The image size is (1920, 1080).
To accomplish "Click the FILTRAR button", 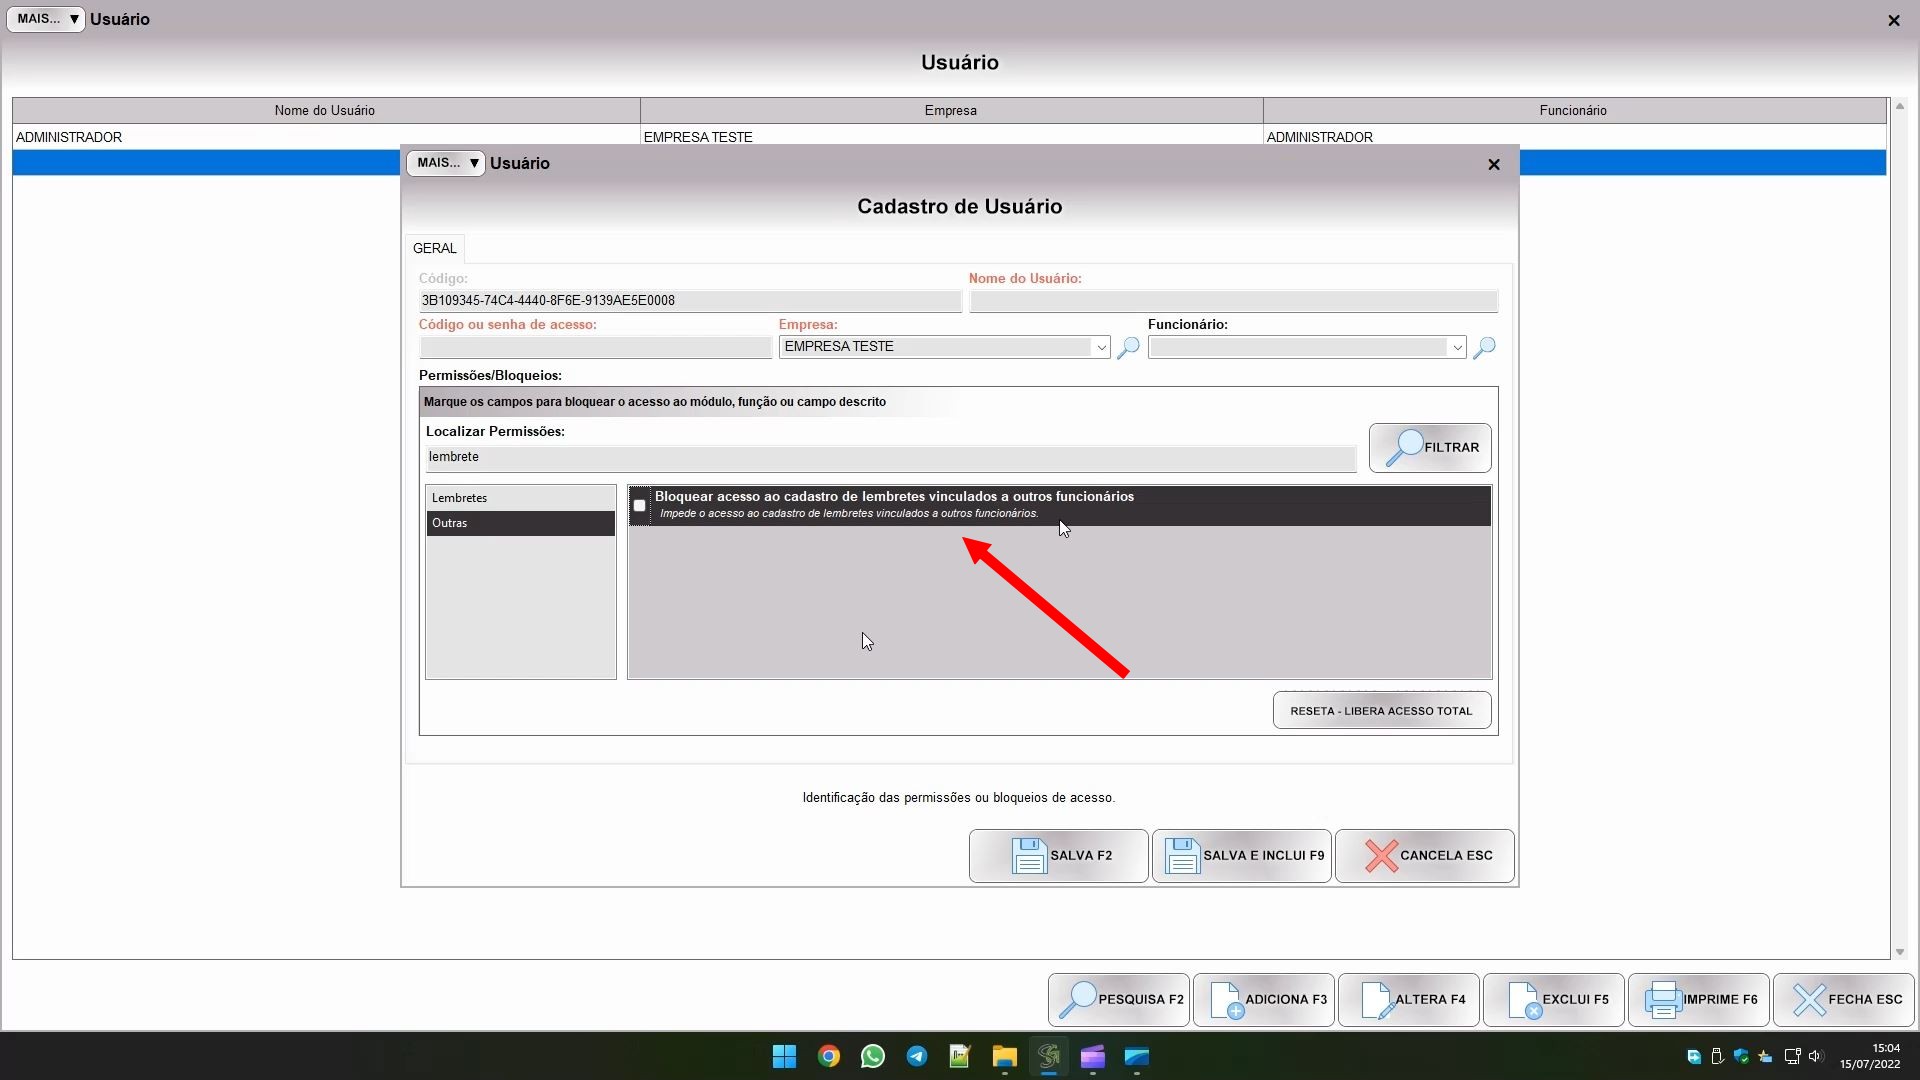I will (x=1430, y=447).
